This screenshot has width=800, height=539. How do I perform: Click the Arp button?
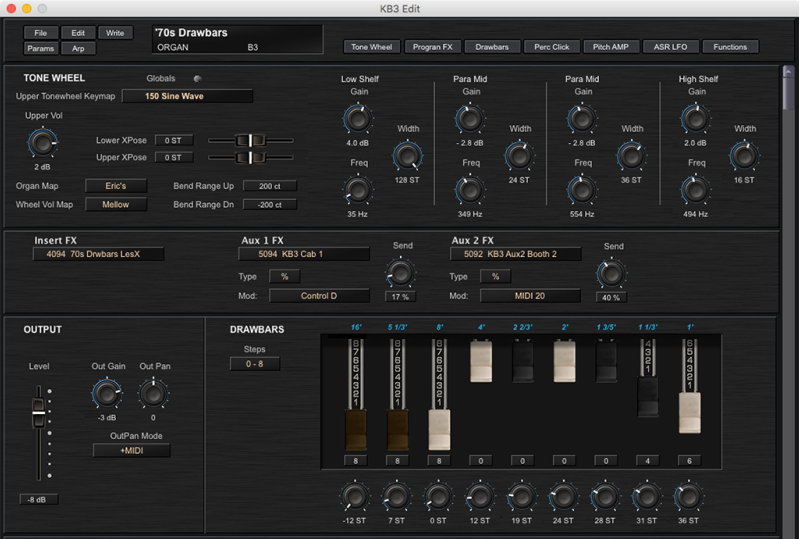point(78,48)
